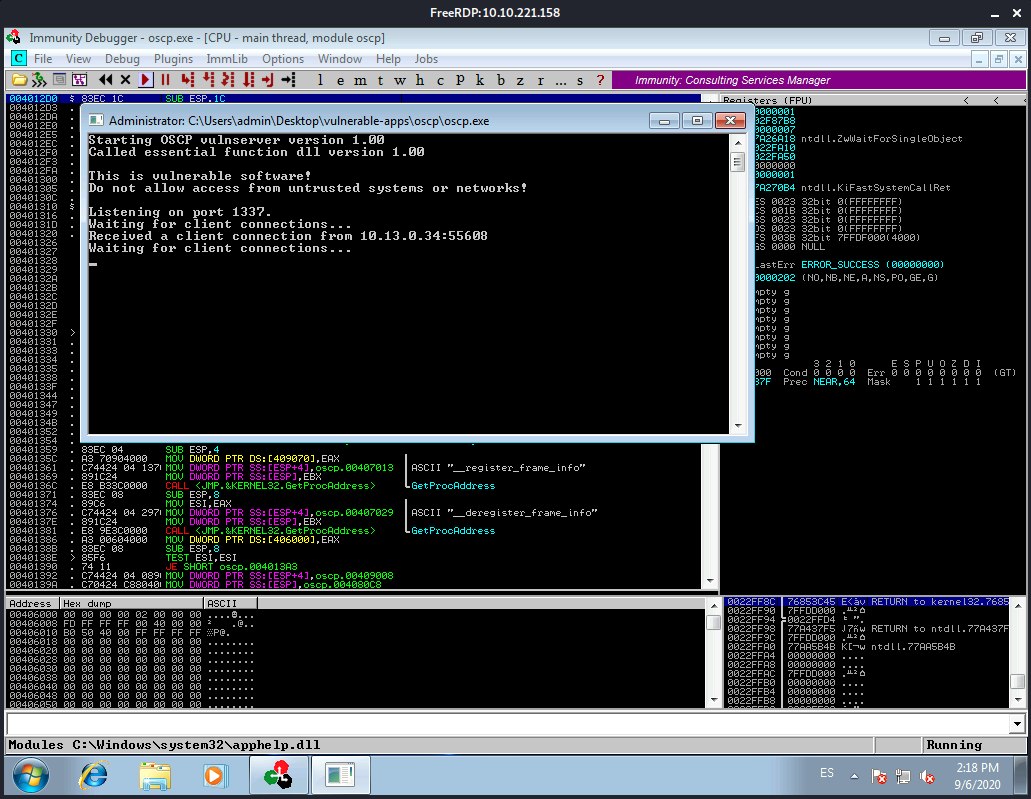Click the gray list window icon
Screen dimensions: 1031x799
point(59,80)
